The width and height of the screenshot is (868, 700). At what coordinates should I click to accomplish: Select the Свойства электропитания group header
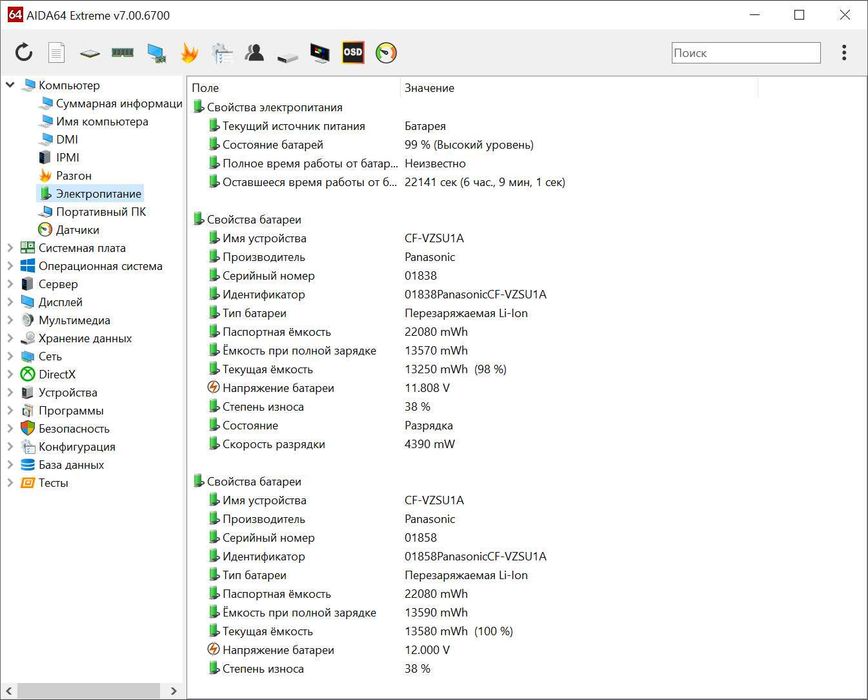(x=268, y=107)
